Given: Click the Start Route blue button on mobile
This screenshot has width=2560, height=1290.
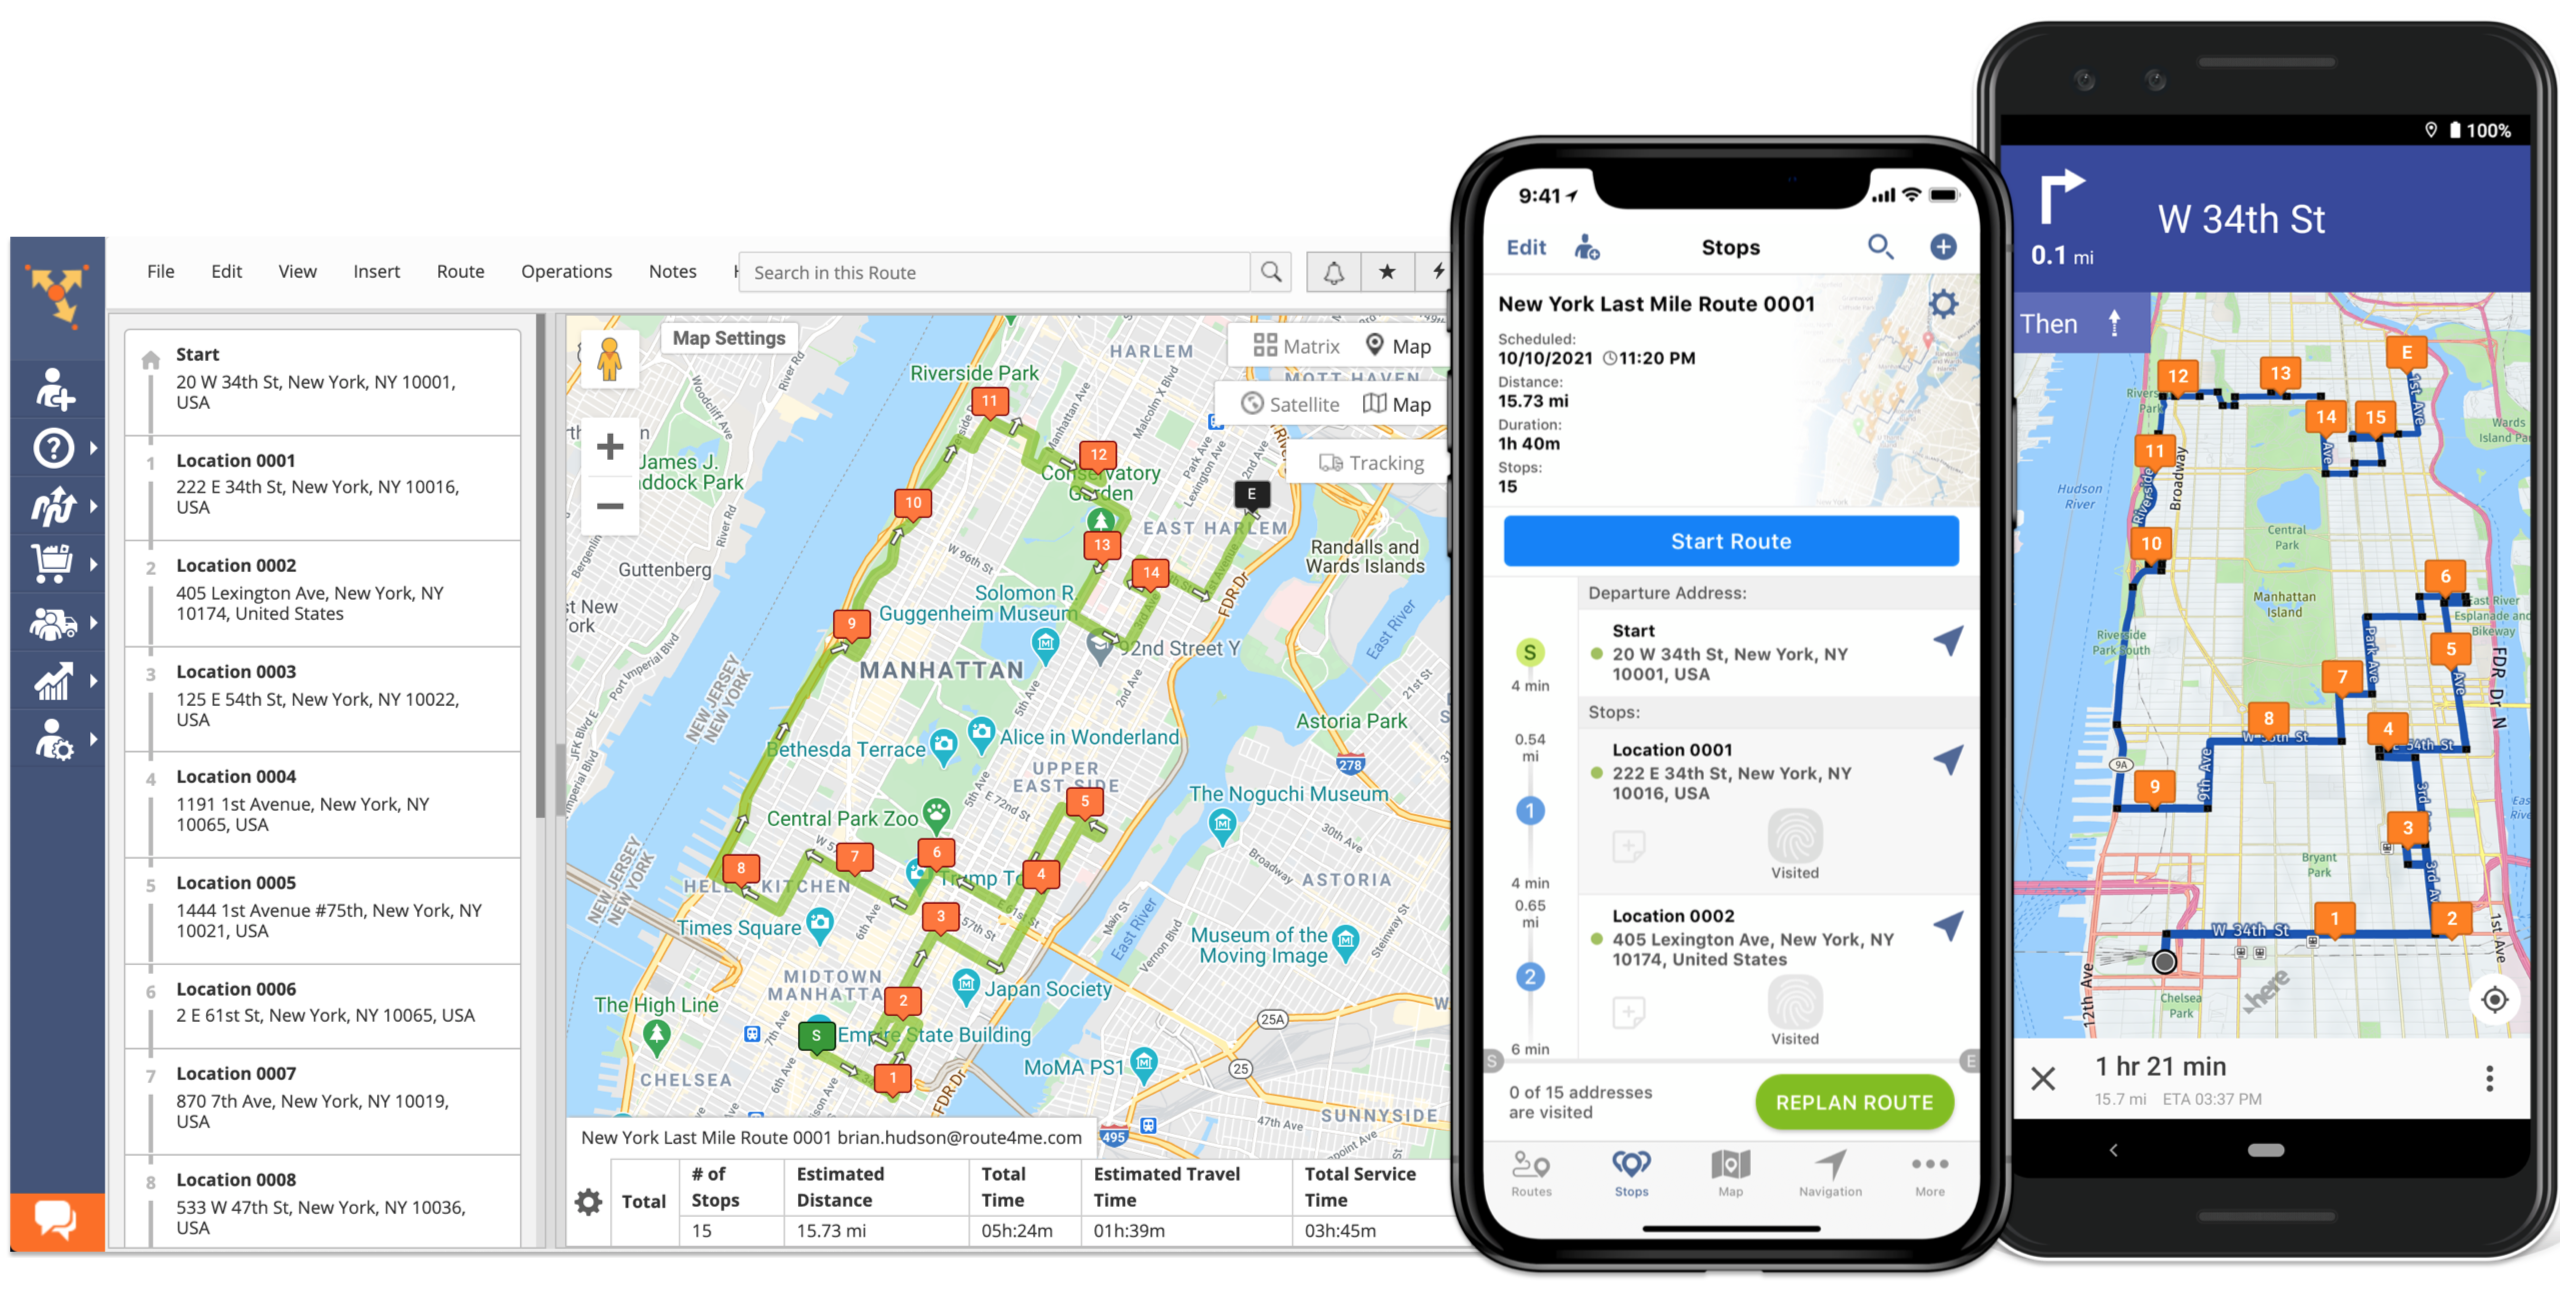Looking at the screenshot, I should point(1729,540).
